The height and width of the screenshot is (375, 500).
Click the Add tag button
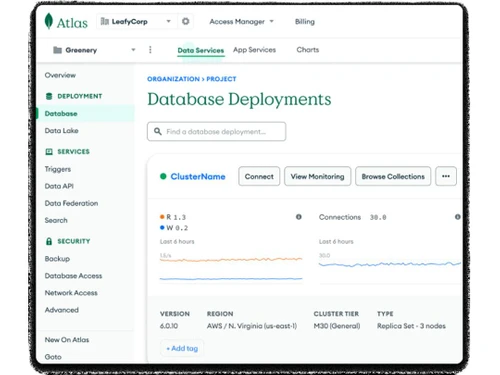point(182,348)
